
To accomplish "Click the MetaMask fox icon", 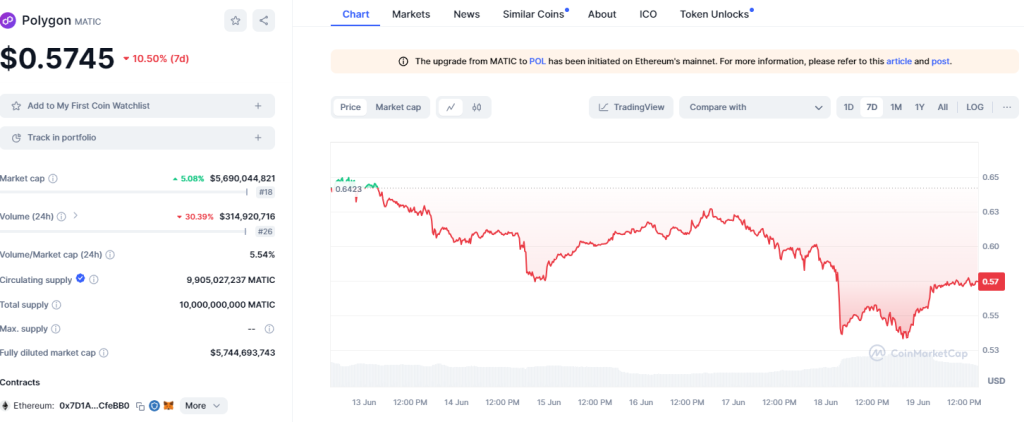I will pos(168,406).
